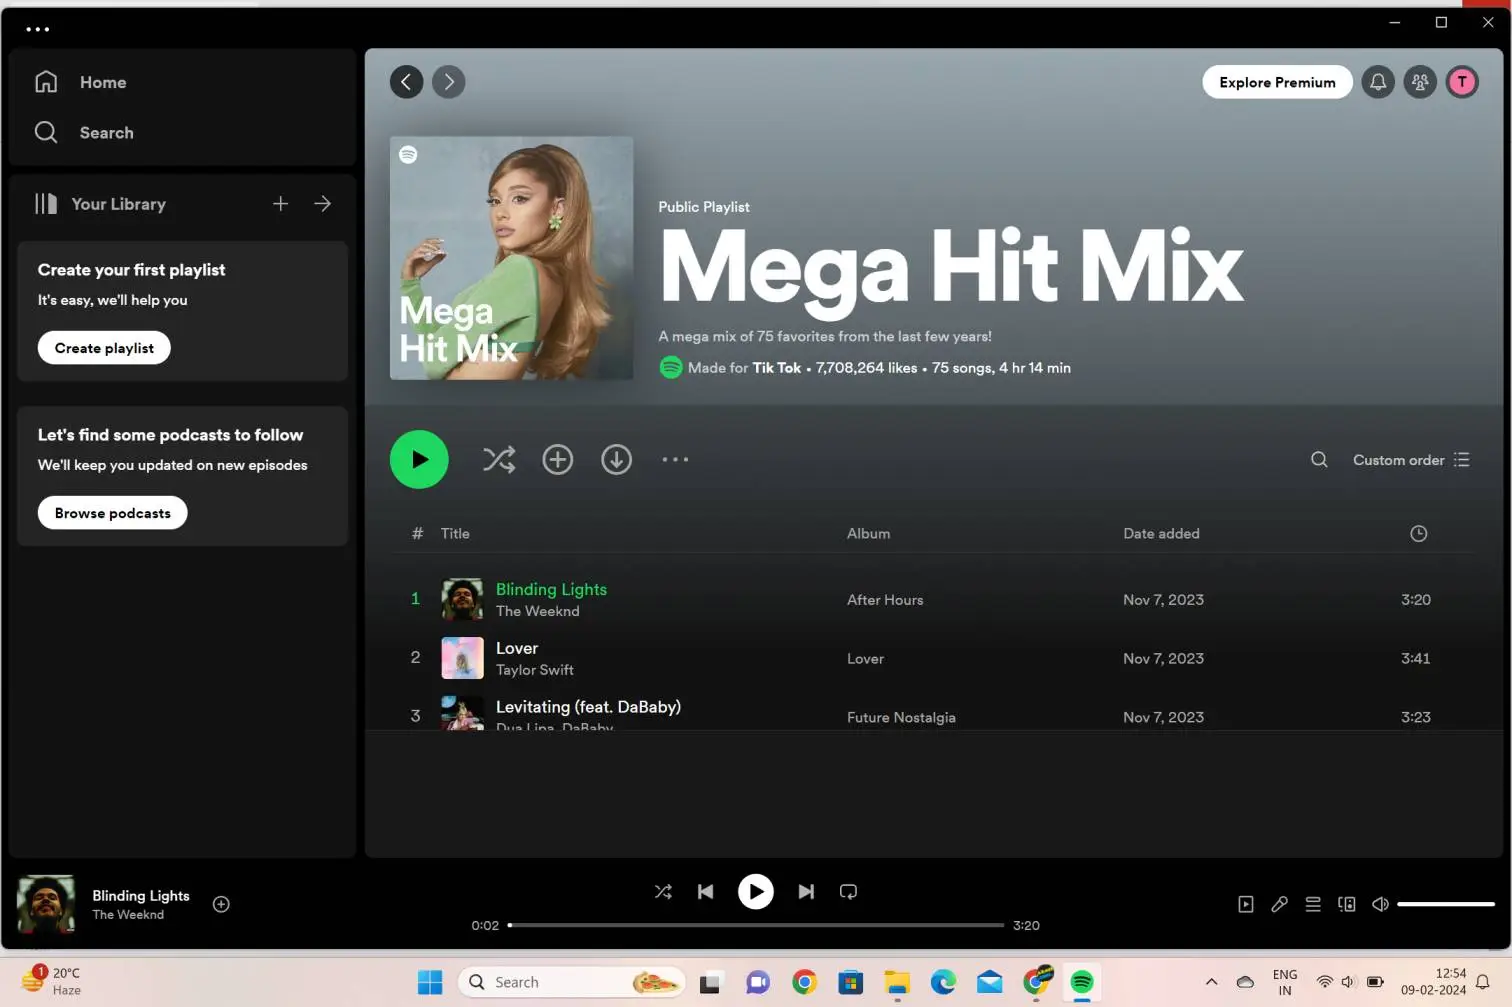Open Friend Activity icon

pyautogui.click(x=1420, y=82)
